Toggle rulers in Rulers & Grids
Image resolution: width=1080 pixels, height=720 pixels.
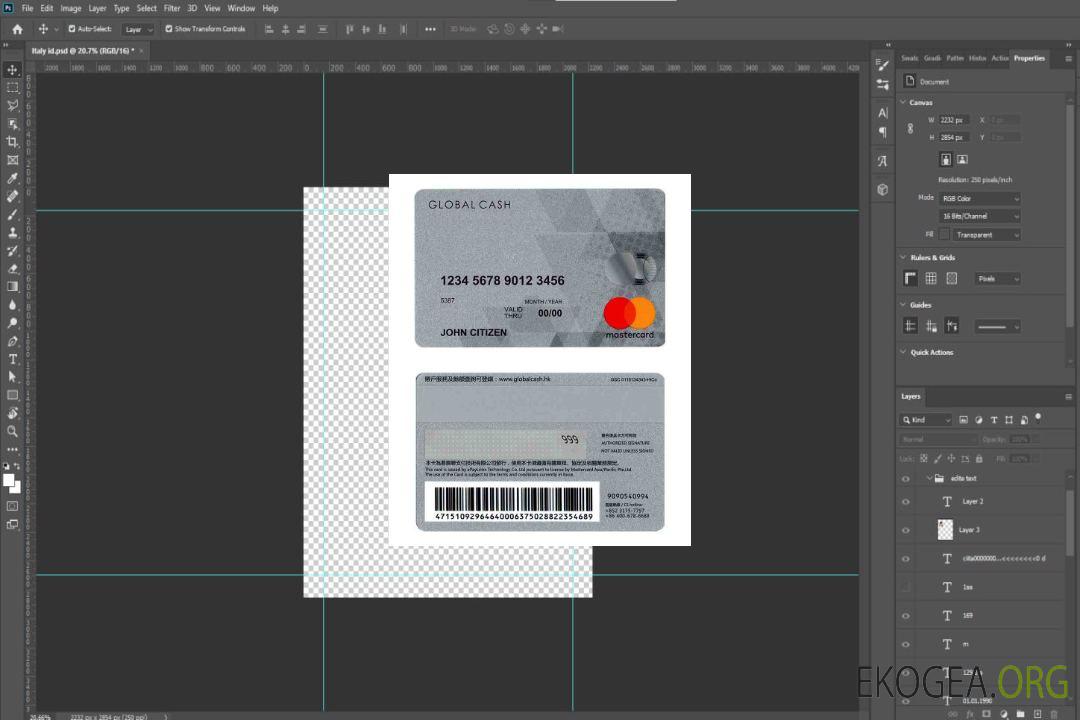pyautogui.click(x=911, y=278)
